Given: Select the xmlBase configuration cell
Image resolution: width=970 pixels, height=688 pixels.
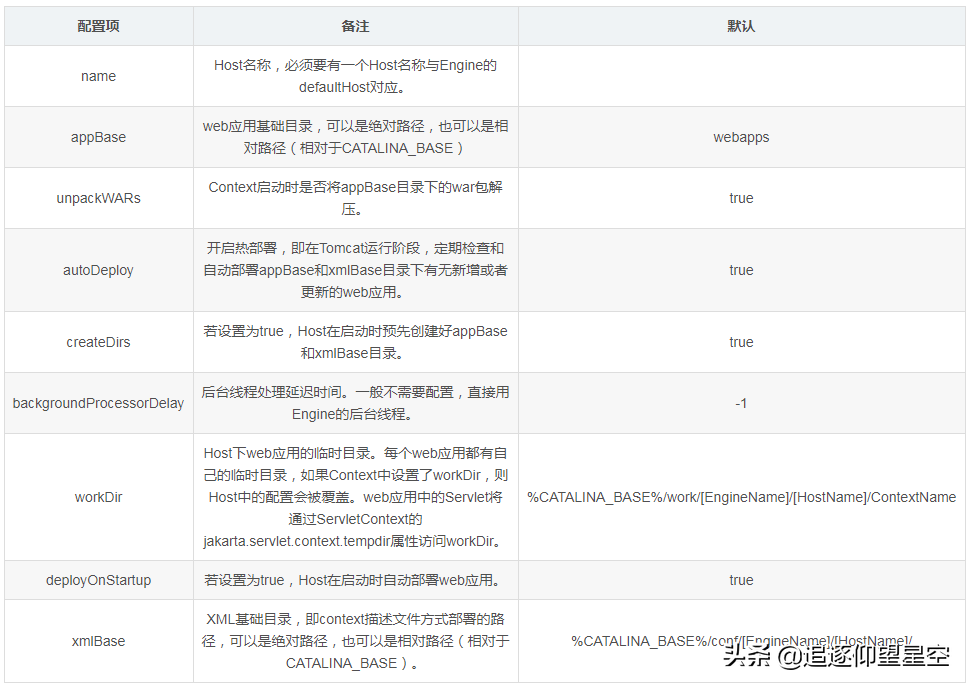Looking at the screenshot, I should point(98,641).
